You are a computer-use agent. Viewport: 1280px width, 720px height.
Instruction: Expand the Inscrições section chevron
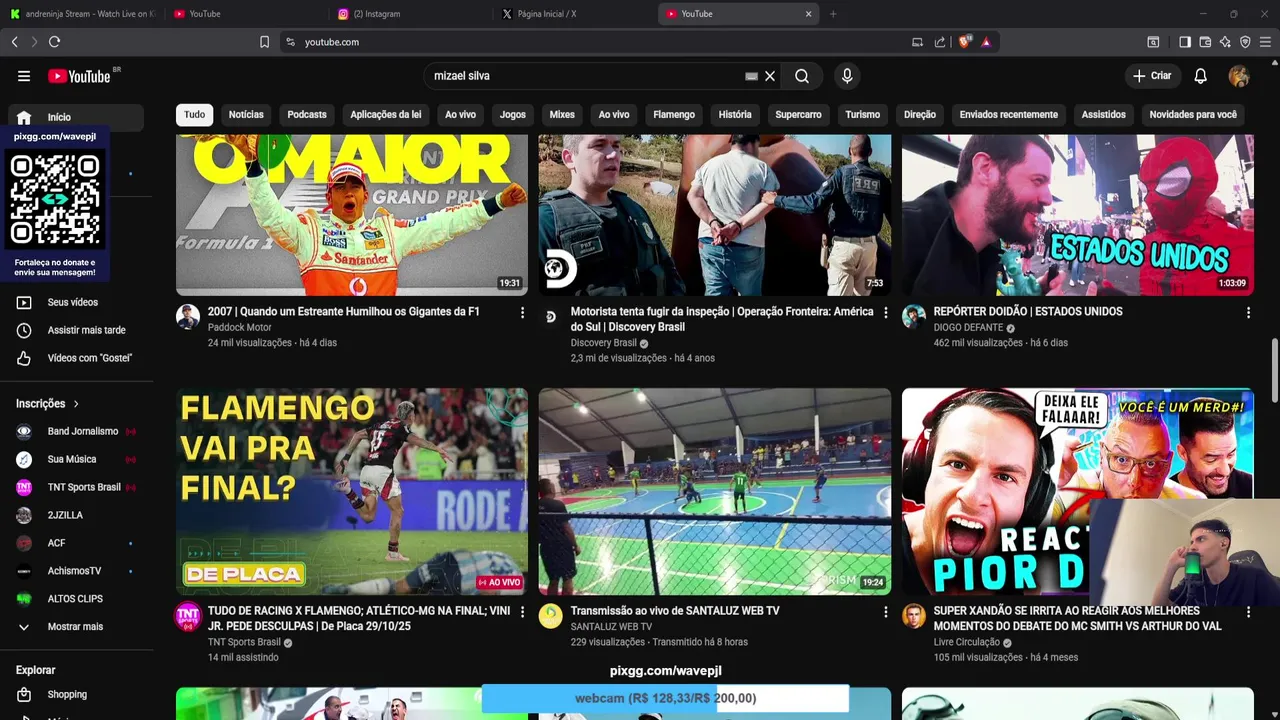point(76,404)
